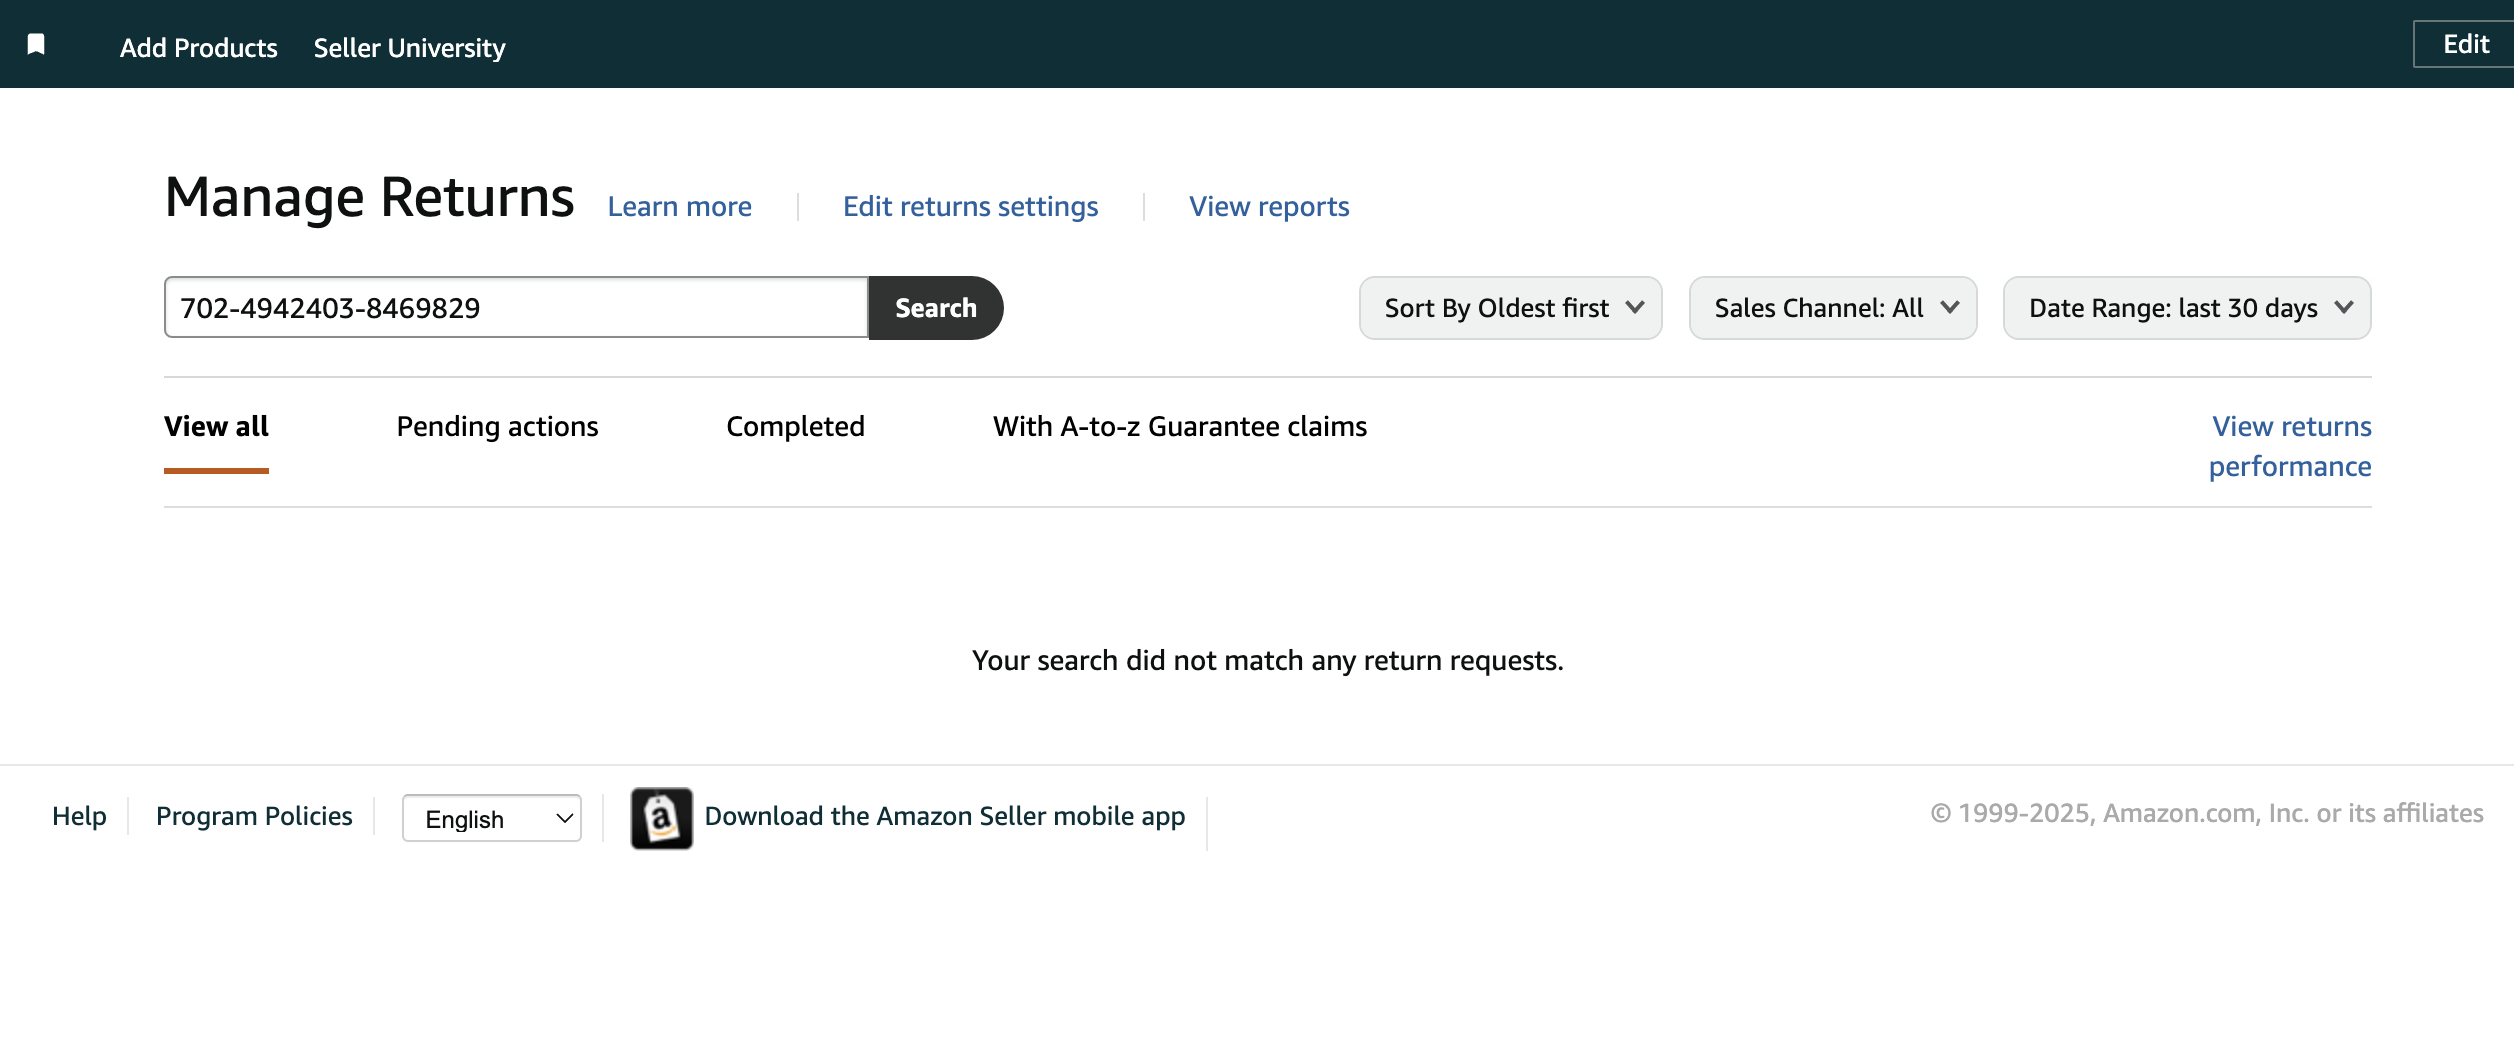
Task: Open View returns performance link
Action: coord(2290,446)
